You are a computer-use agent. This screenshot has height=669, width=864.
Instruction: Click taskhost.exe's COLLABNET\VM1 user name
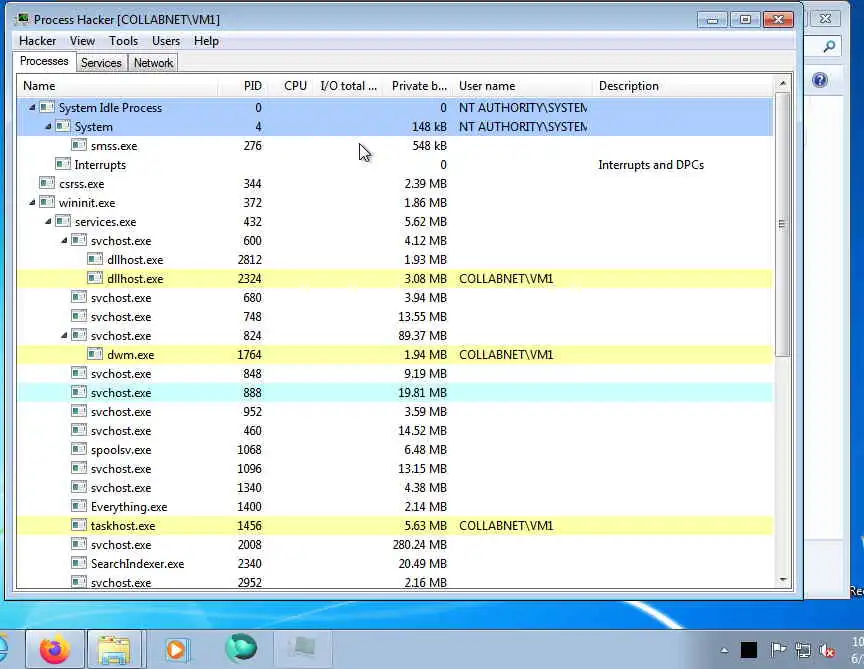click(x=506, y=526)
